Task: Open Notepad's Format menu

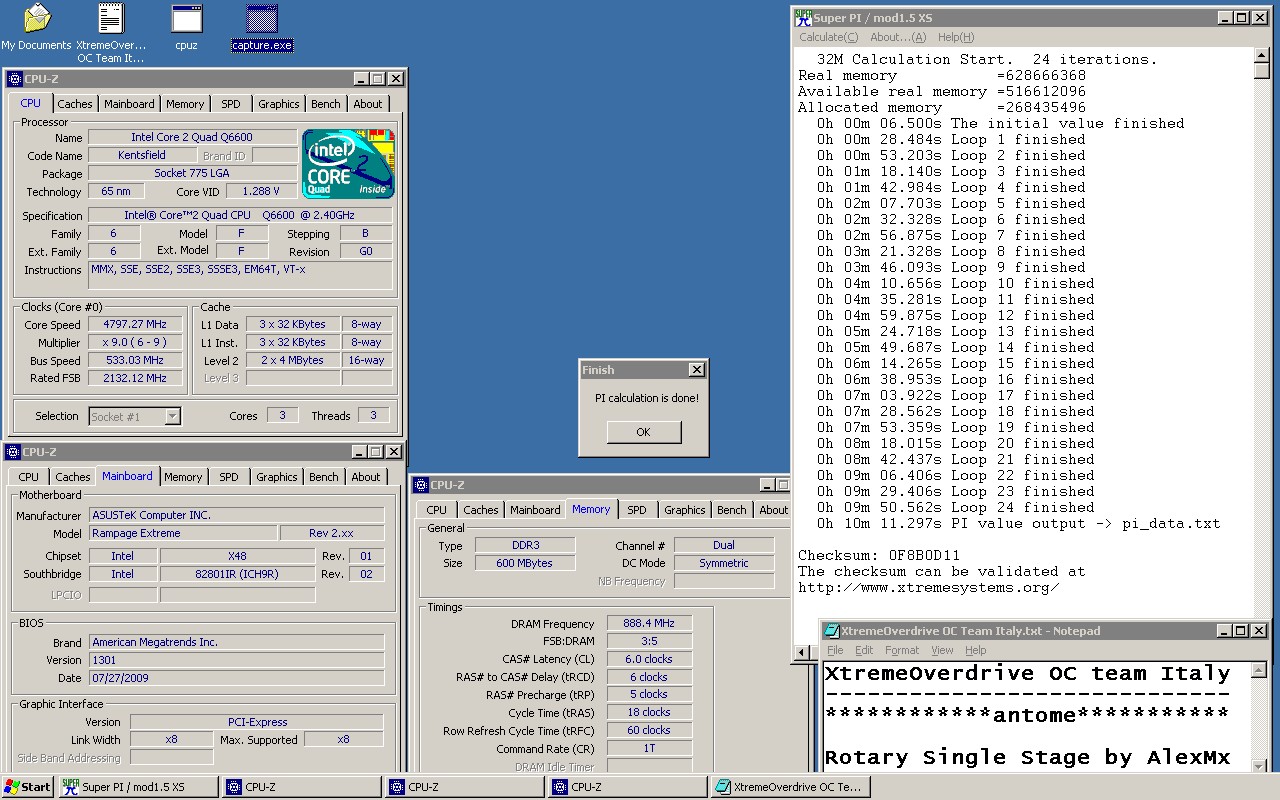Action: click(x=902, y=650)
